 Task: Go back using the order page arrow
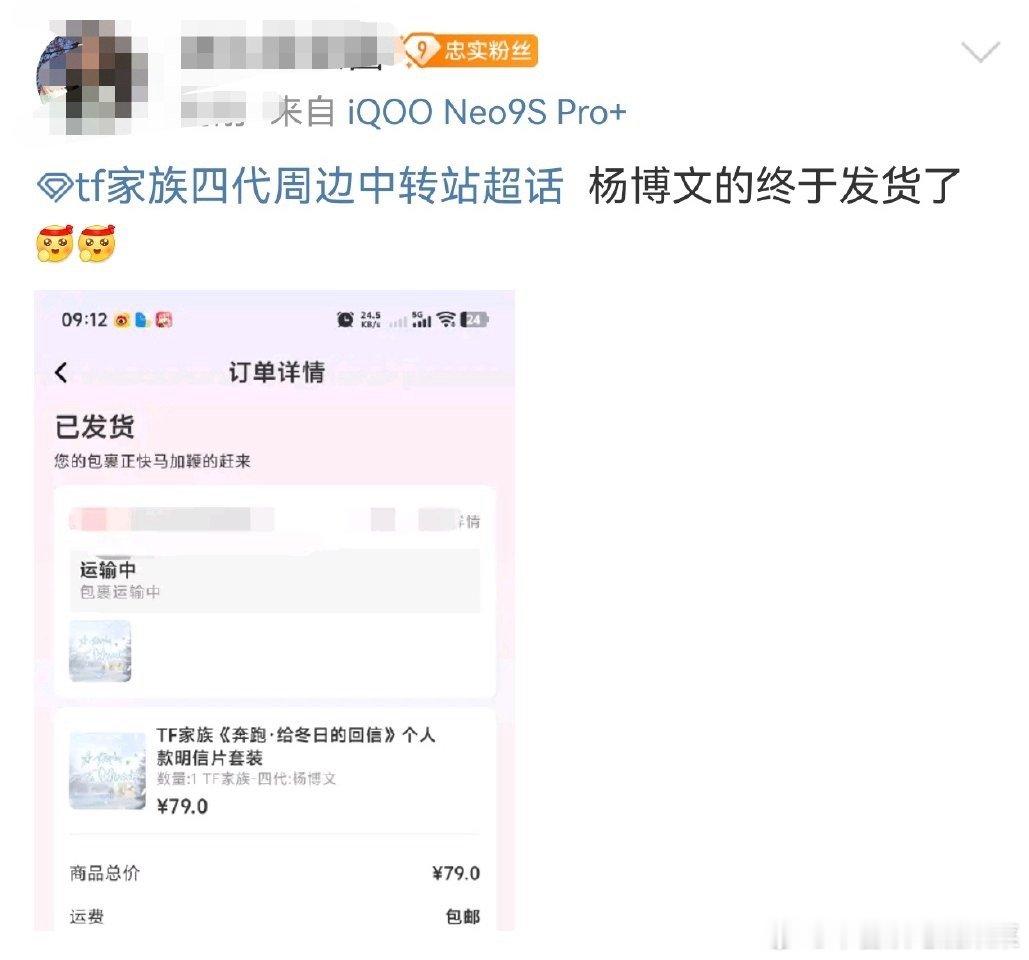(61, 372)
